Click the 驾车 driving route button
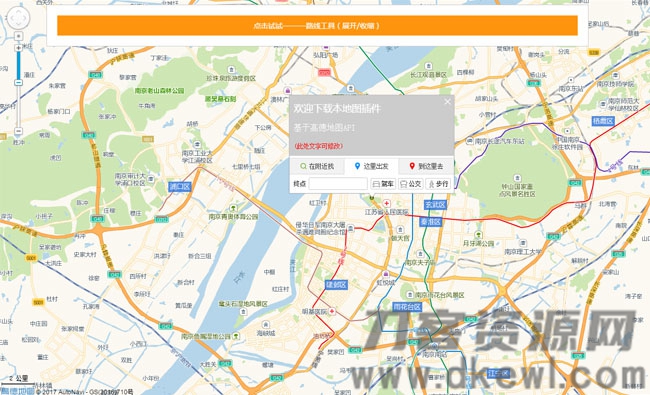The image size is (650, 395). click(x=383, y=184)
